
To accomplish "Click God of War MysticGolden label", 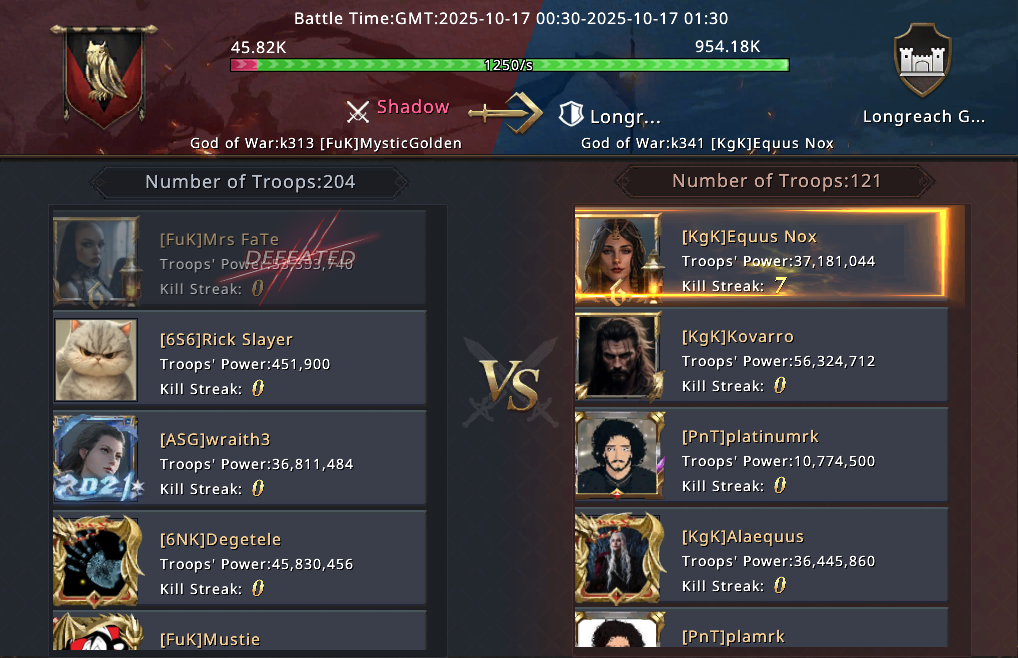I will 326,143.
